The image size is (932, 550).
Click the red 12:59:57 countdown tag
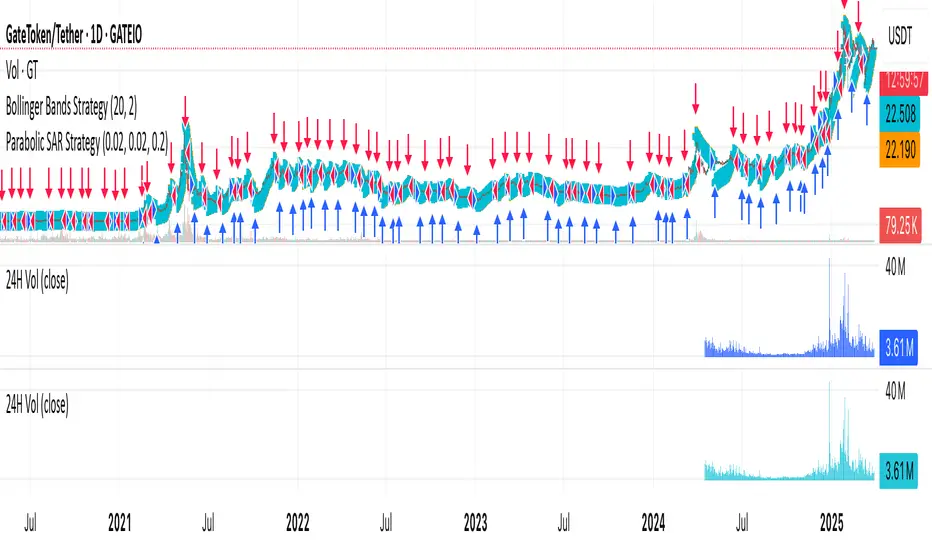(x=904, y=81)
